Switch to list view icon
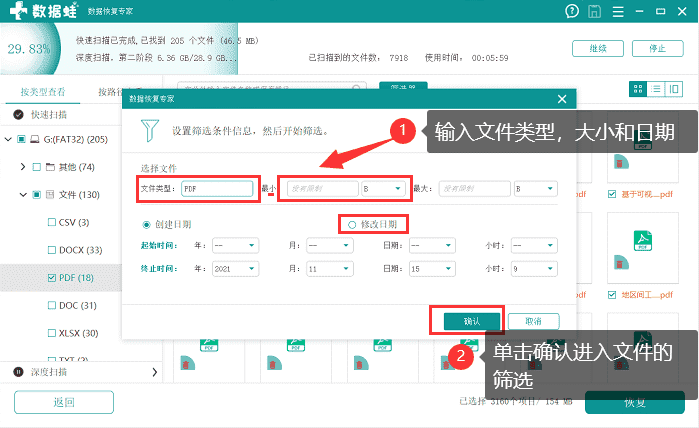This screenshot has width=699, height=428. click(x=656, y=89)
